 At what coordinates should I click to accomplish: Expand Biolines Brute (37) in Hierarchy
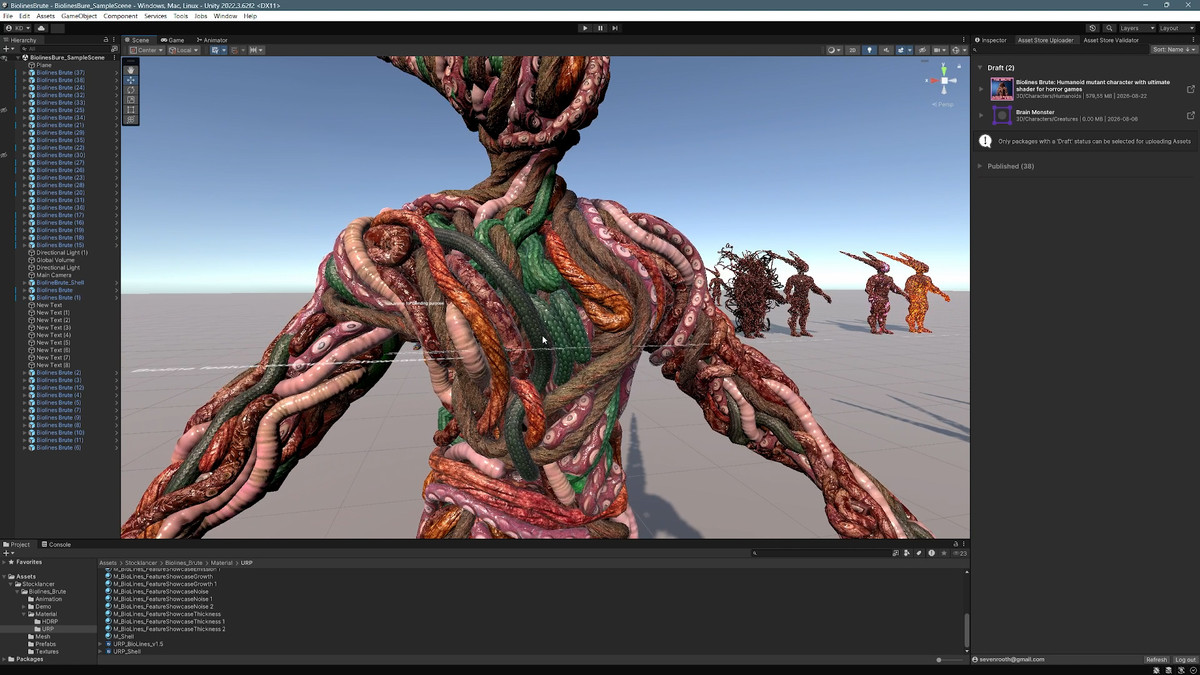tap(25, 73)
